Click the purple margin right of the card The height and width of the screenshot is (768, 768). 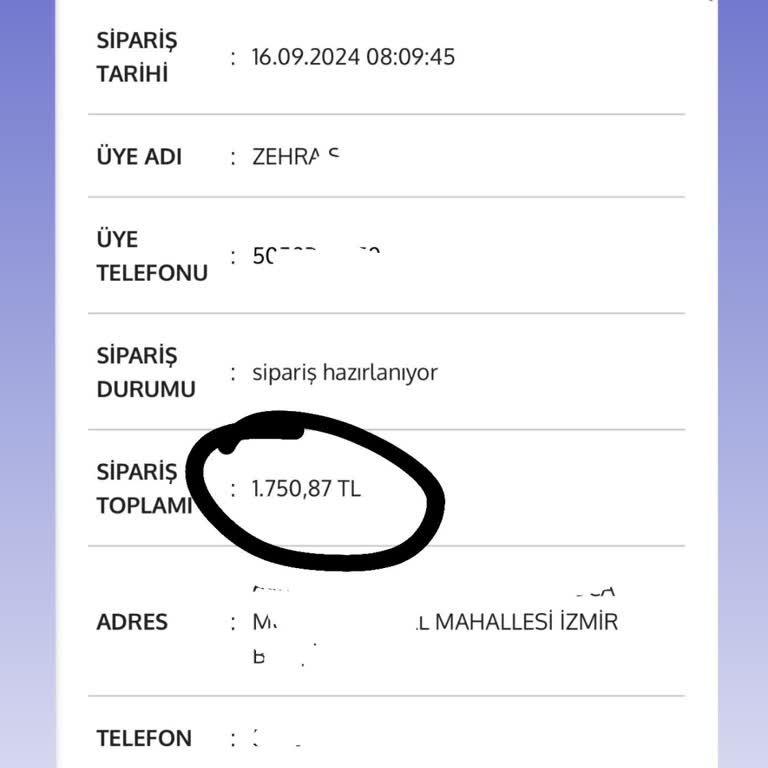(742, 400)
